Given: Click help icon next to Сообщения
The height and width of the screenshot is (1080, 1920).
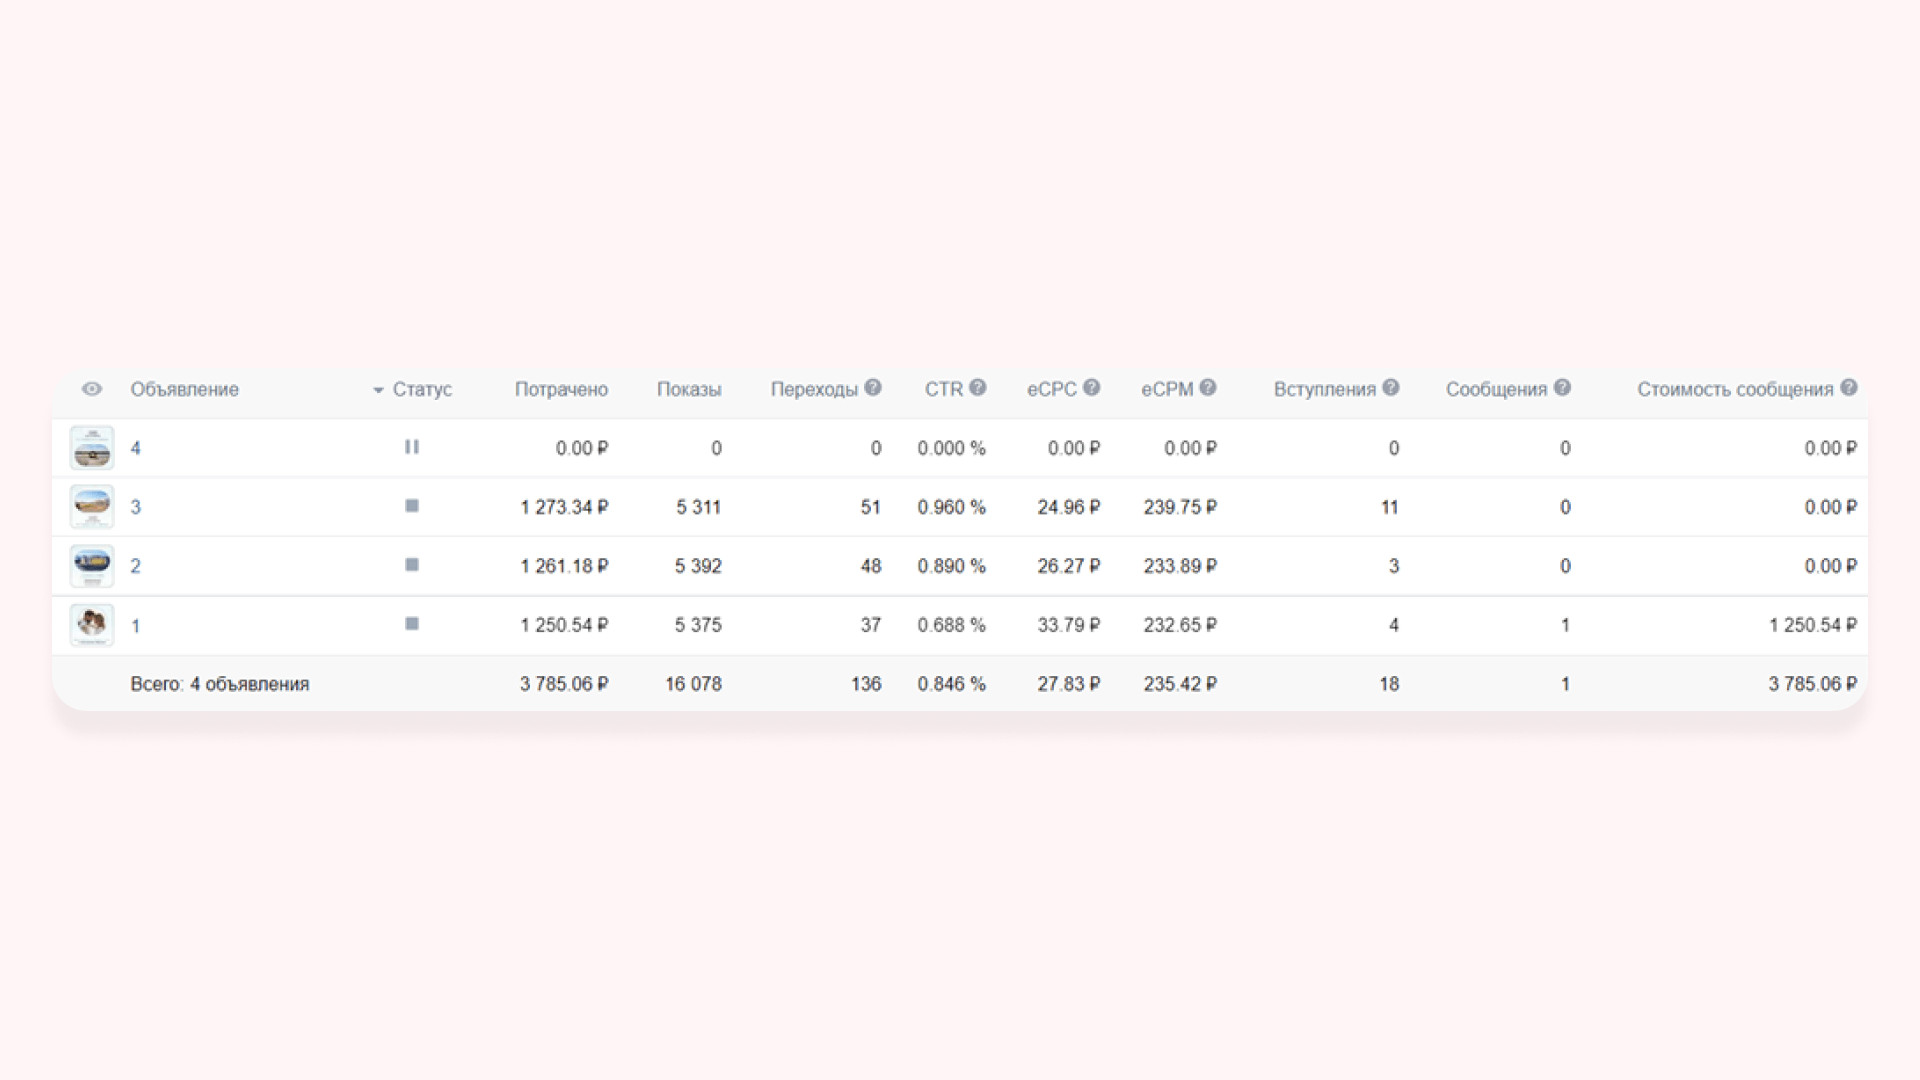Looking at the screenshot, I should click(x=1562, y=388).
